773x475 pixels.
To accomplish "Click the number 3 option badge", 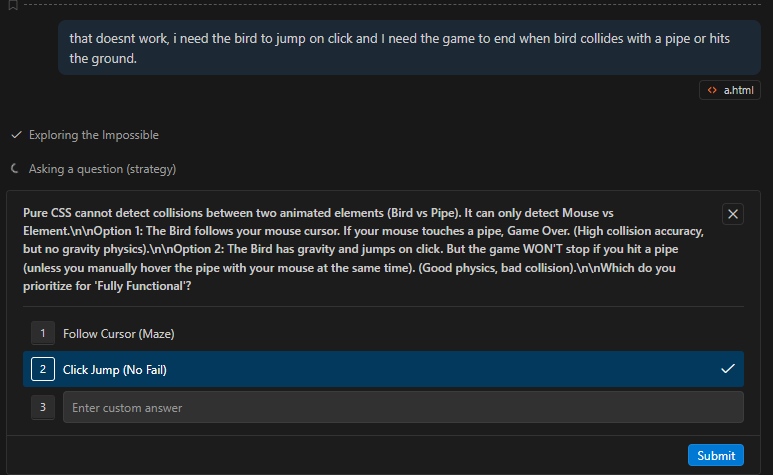I will tap(42, 407).
